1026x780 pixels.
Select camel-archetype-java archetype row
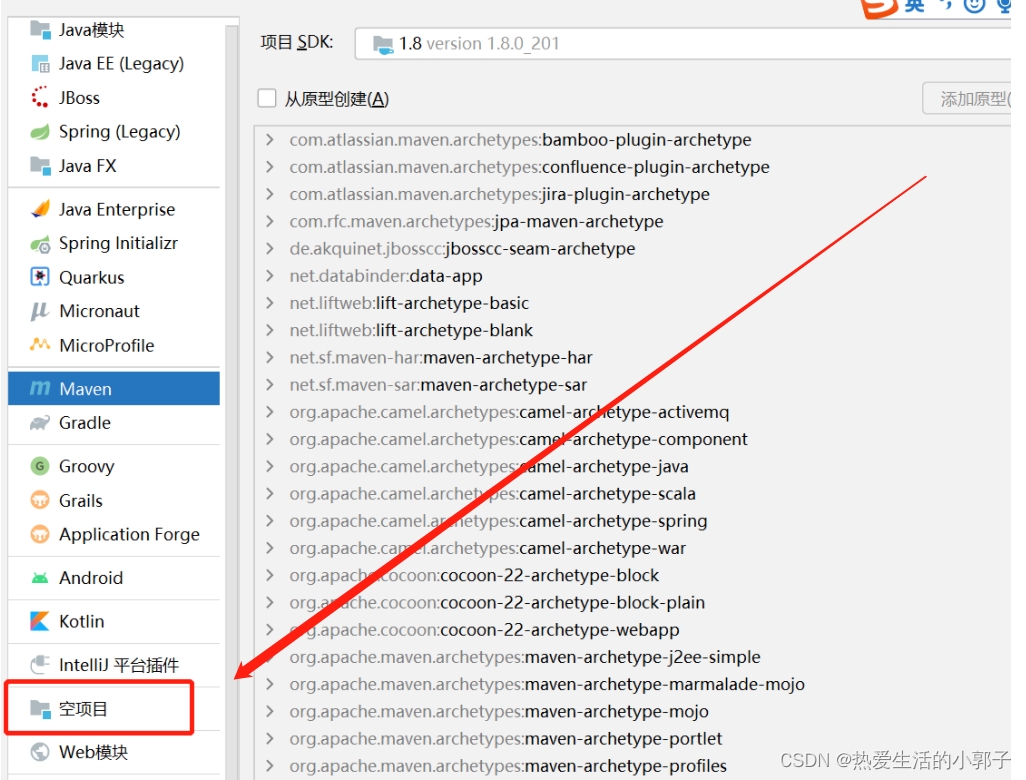[x=631, y=467]
